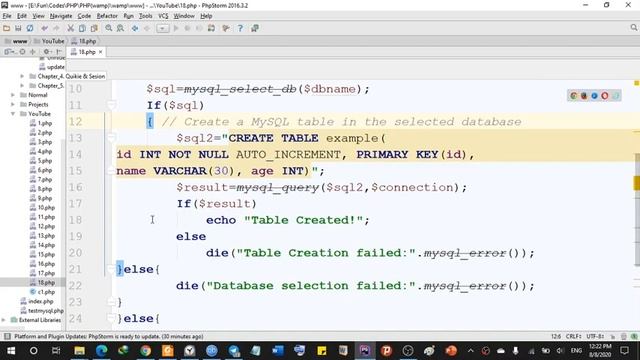The image size is (640, 360).
Task: Open the Edit menu
Action: point(22,16)
